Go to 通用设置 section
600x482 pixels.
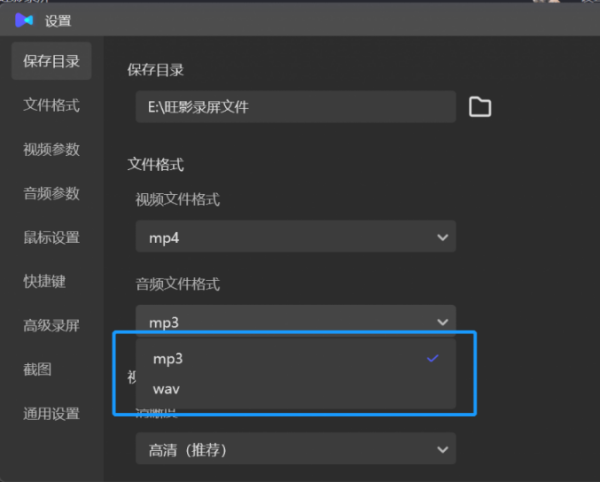click(51, 414)
